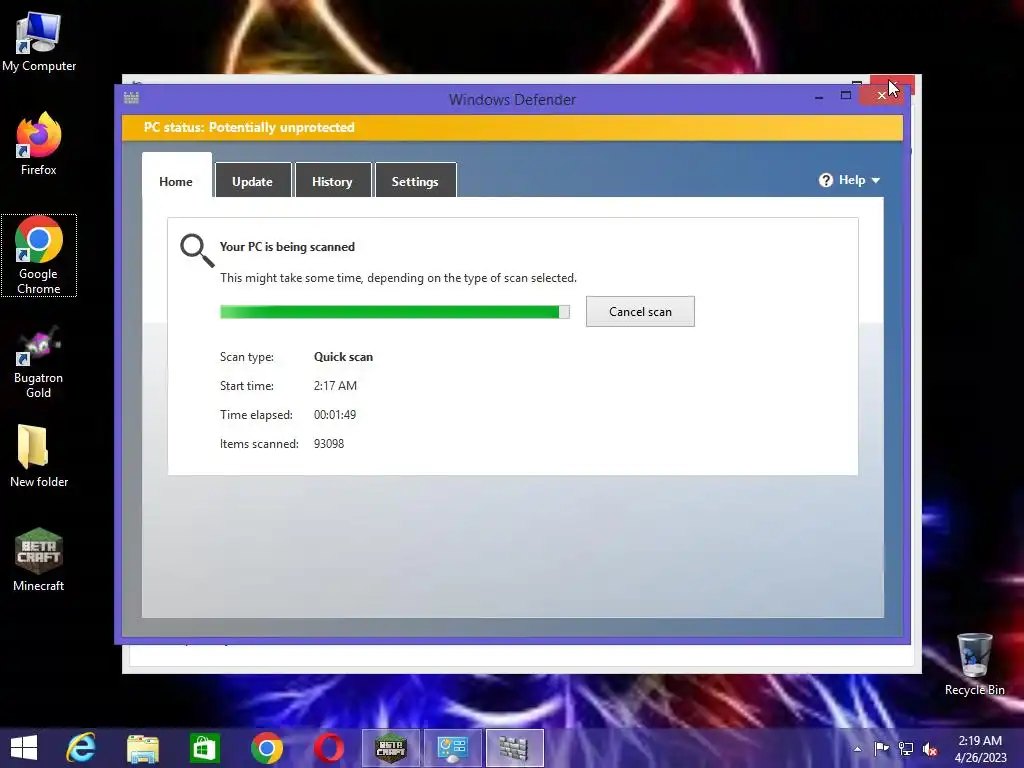Click the muted volume tray icon
The image size is (1024, 768).
click(930, 749)
